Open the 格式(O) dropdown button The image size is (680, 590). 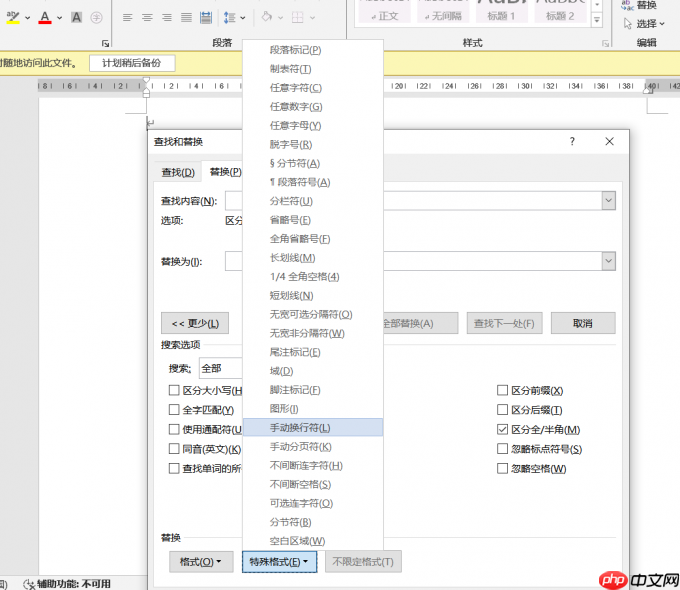[x=201, y=562]
